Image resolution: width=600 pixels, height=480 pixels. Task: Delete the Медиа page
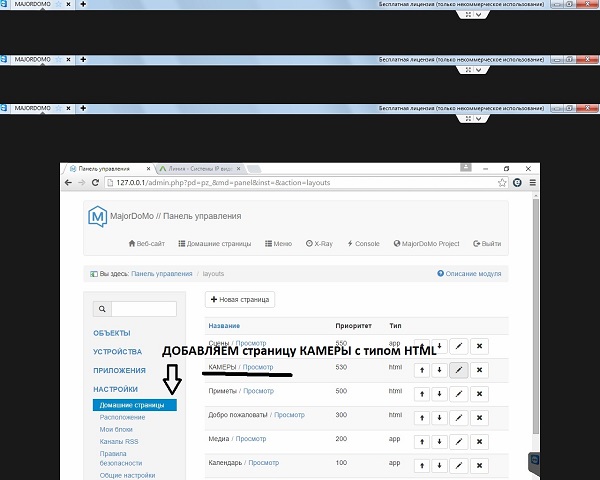click(479, 442)
